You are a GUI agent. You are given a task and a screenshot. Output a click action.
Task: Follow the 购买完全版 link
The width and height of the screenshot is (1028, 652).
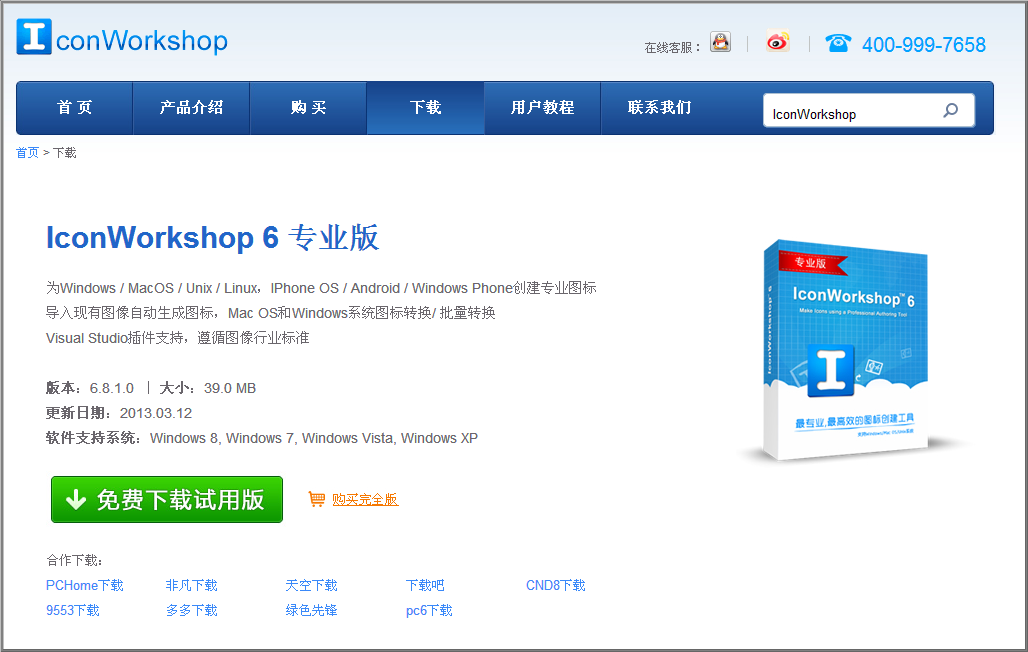pos(365,499)
